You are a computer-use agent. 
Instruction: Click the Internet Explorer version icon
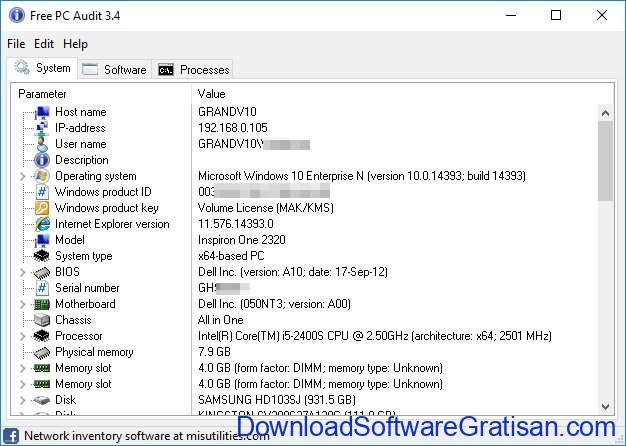click(x=42, y=224)
